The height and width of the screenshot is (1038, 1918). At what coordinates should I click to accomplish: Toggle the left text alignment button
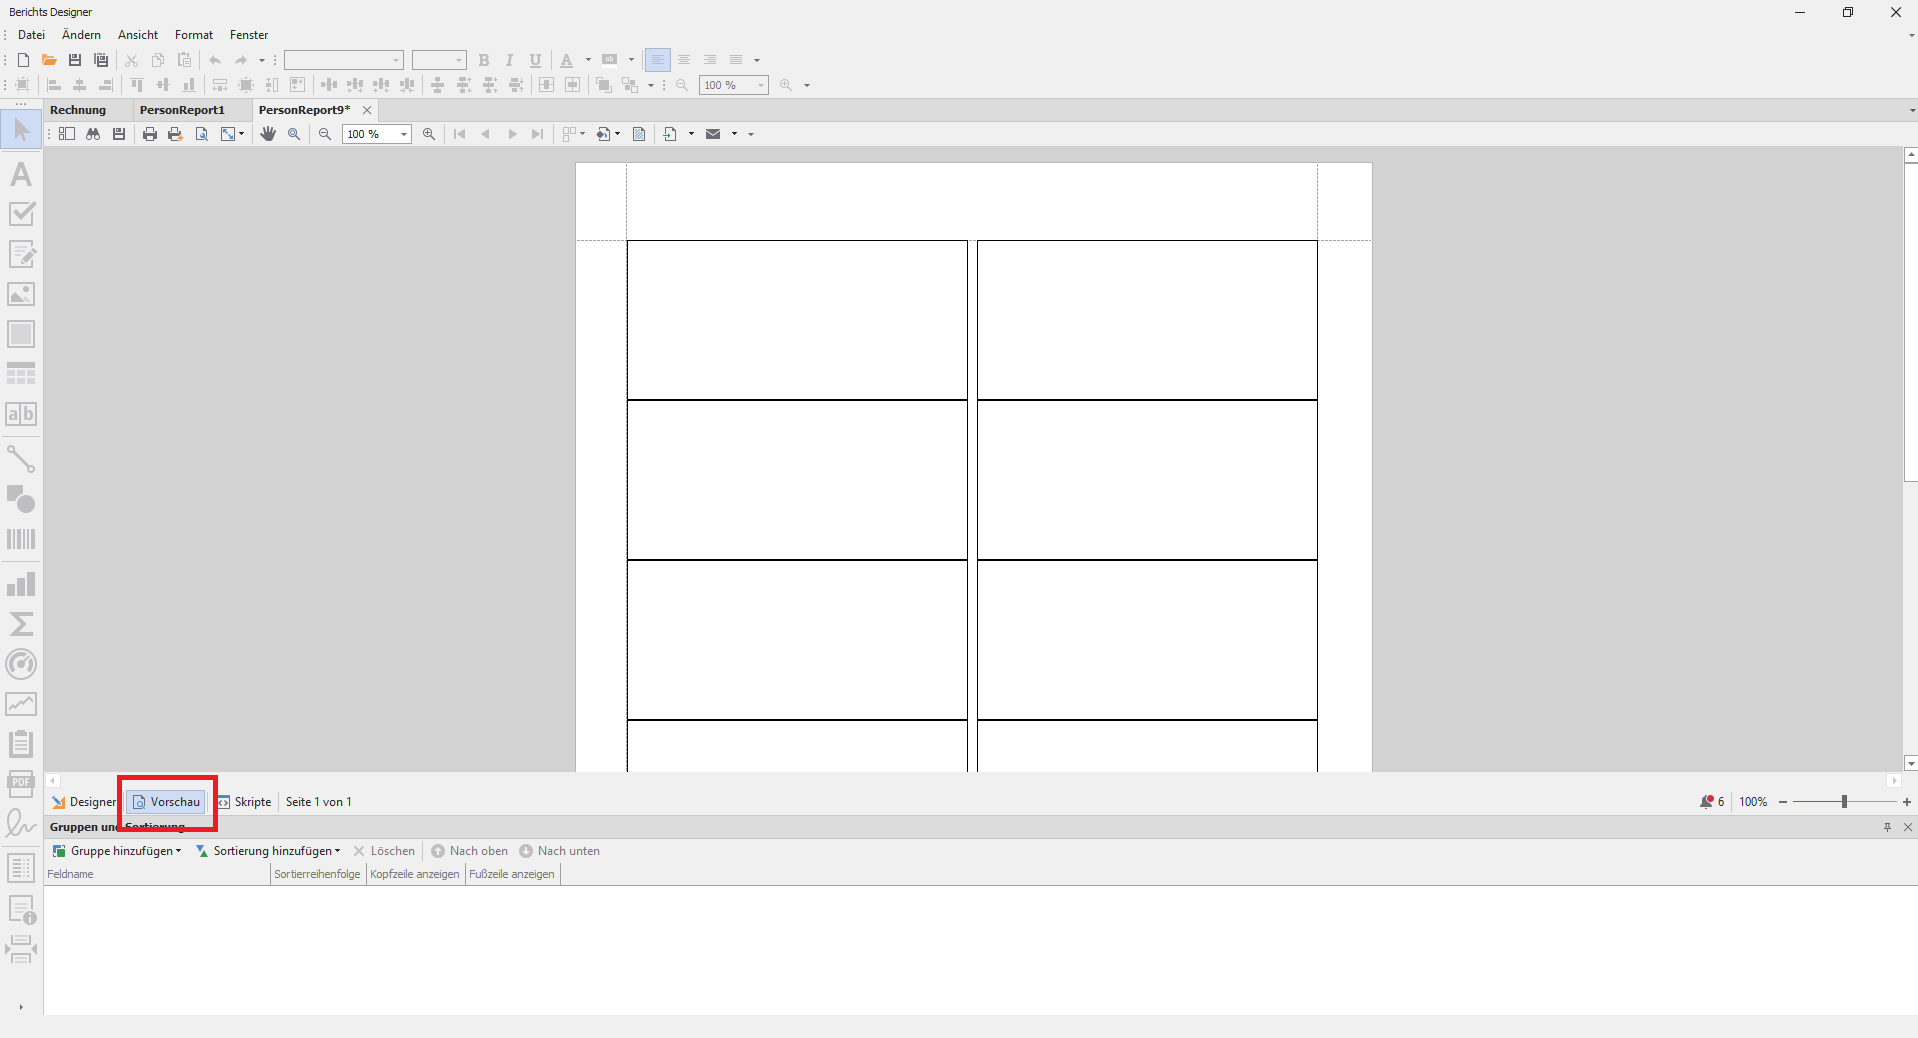click(x=657, y=60)
